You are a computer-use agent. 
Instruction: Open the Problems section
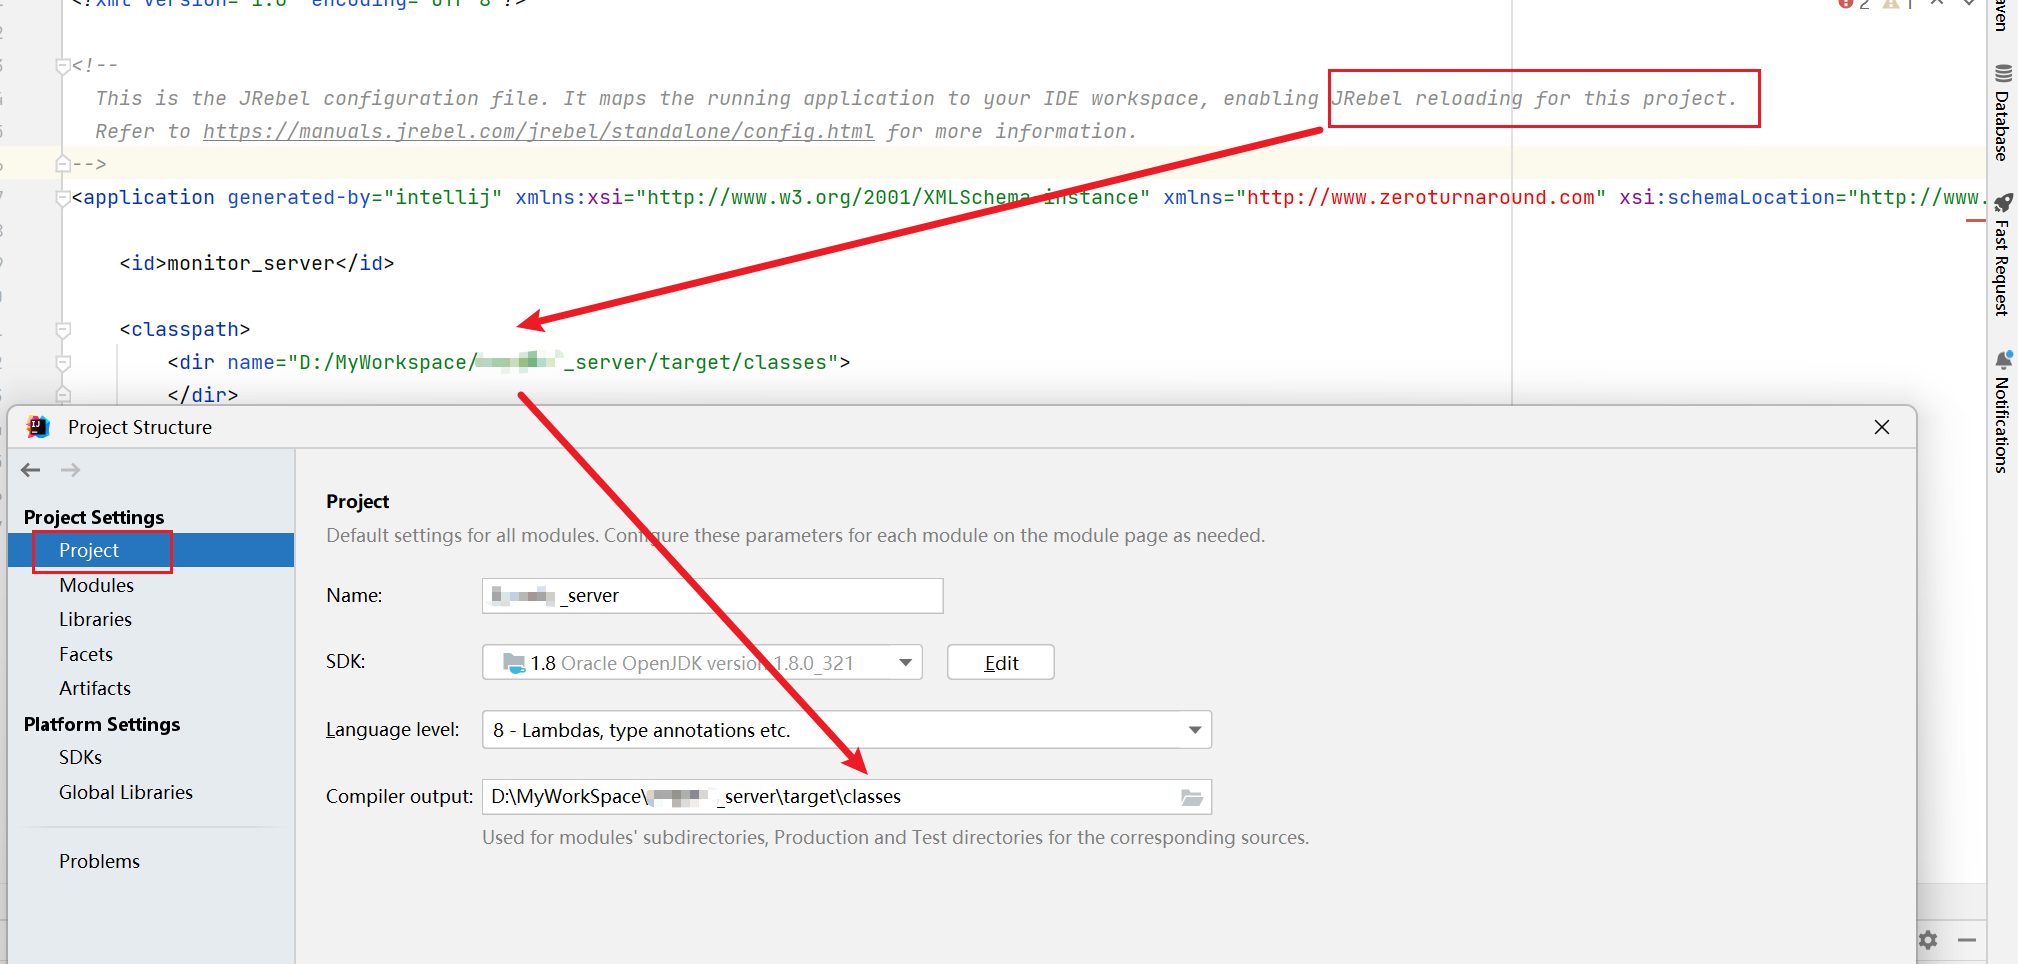[99, 861]
